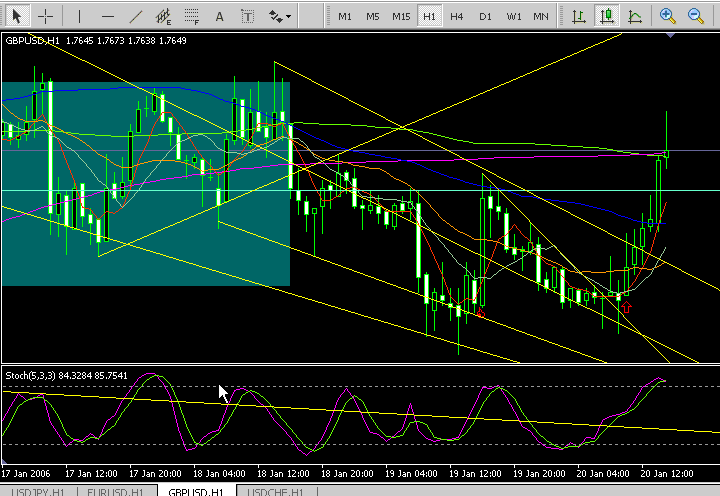The image size is (720, 496).
Task: Select the Fibonacci retracement tool
Action: point(191,17)
